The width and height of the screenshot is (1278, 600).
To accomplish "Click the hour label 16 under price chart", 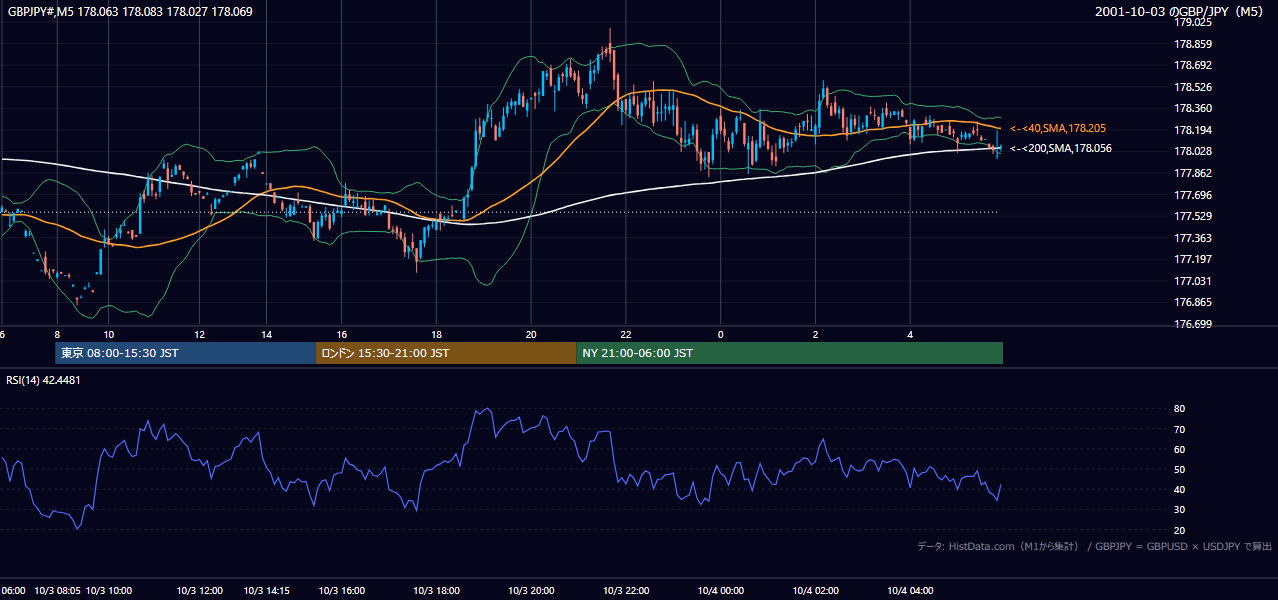I will coord(342,334).
